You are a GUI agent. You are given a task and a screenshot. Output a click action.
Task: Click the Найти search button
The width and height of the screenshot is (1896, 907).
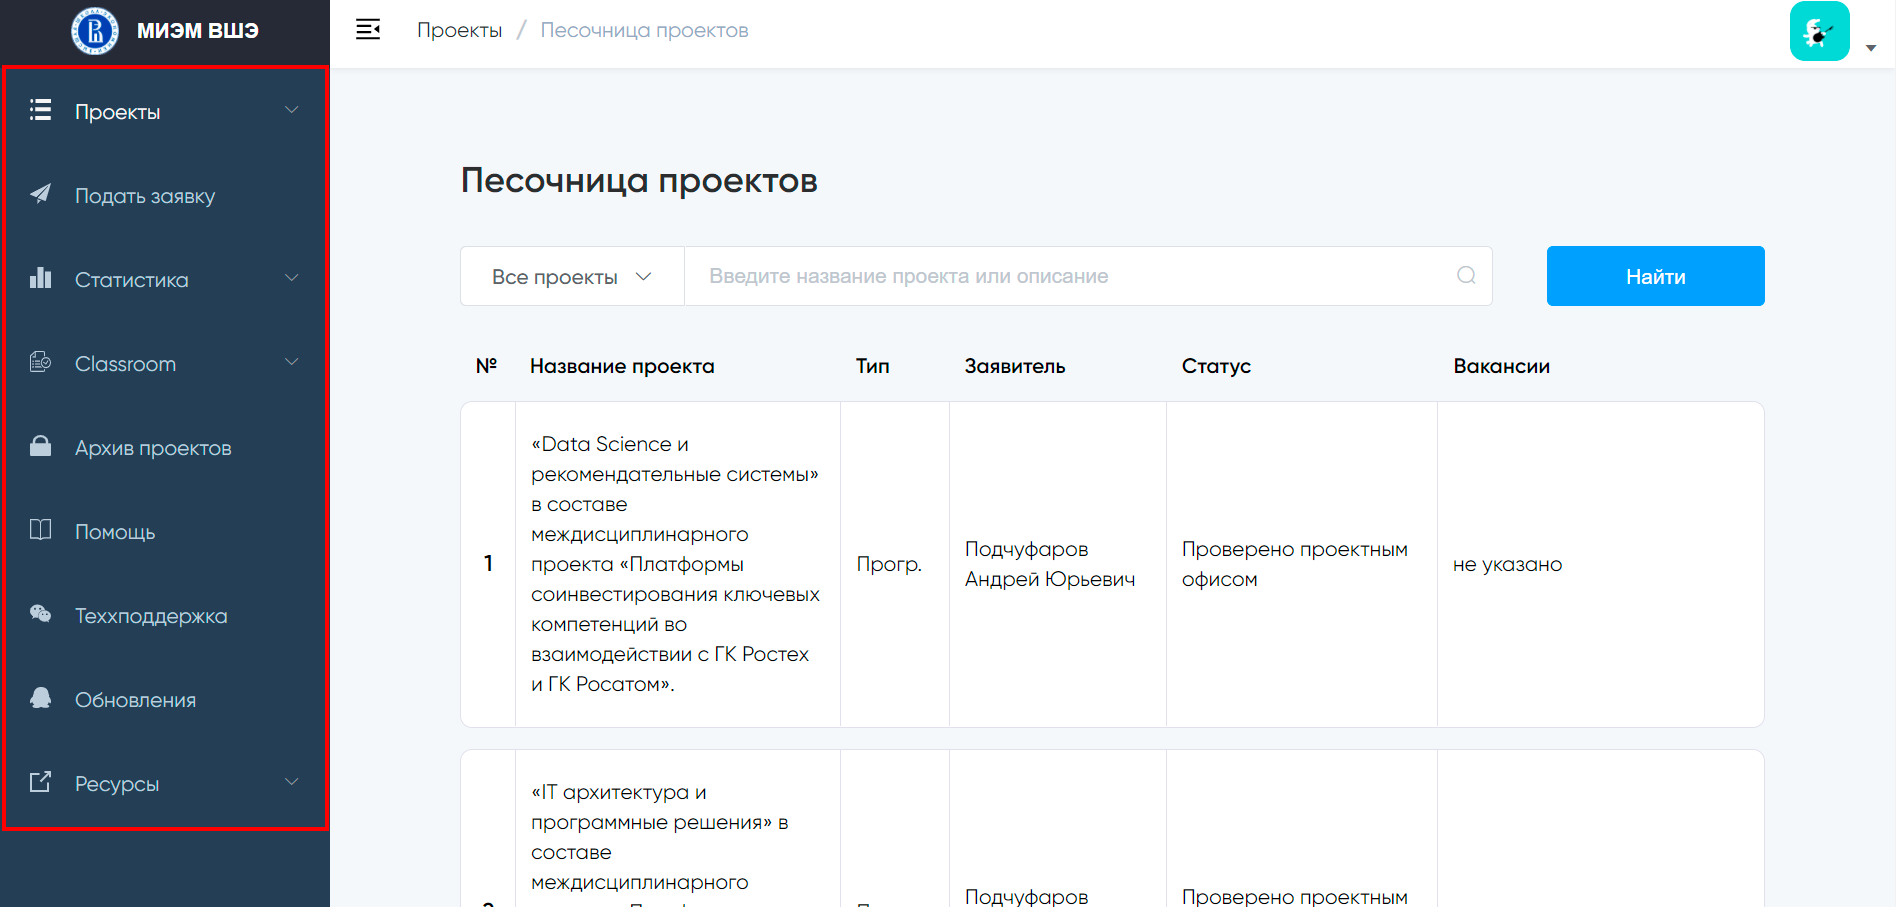pyautogui.click(x=1655, y=276)
